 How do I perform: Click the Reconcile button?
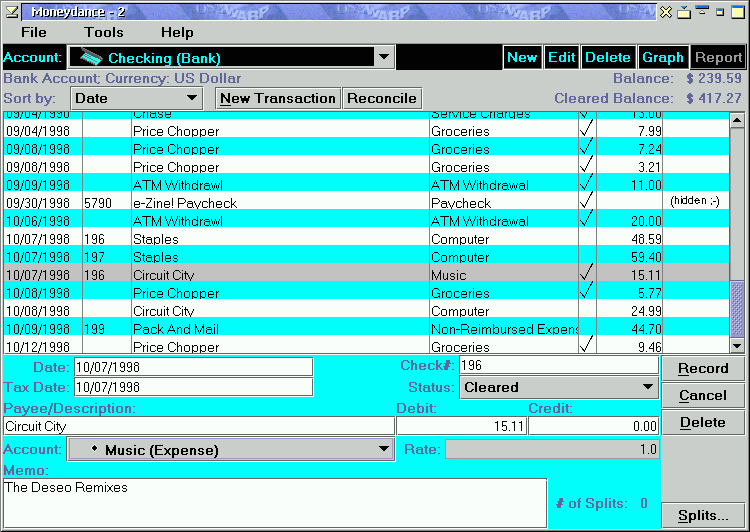[382, 99]
